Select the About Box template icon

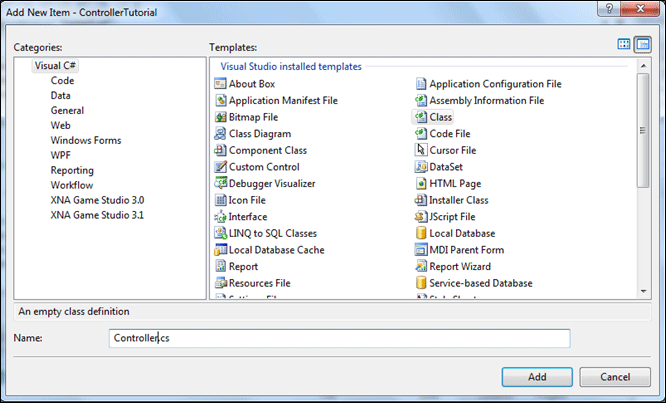(220, 84)
